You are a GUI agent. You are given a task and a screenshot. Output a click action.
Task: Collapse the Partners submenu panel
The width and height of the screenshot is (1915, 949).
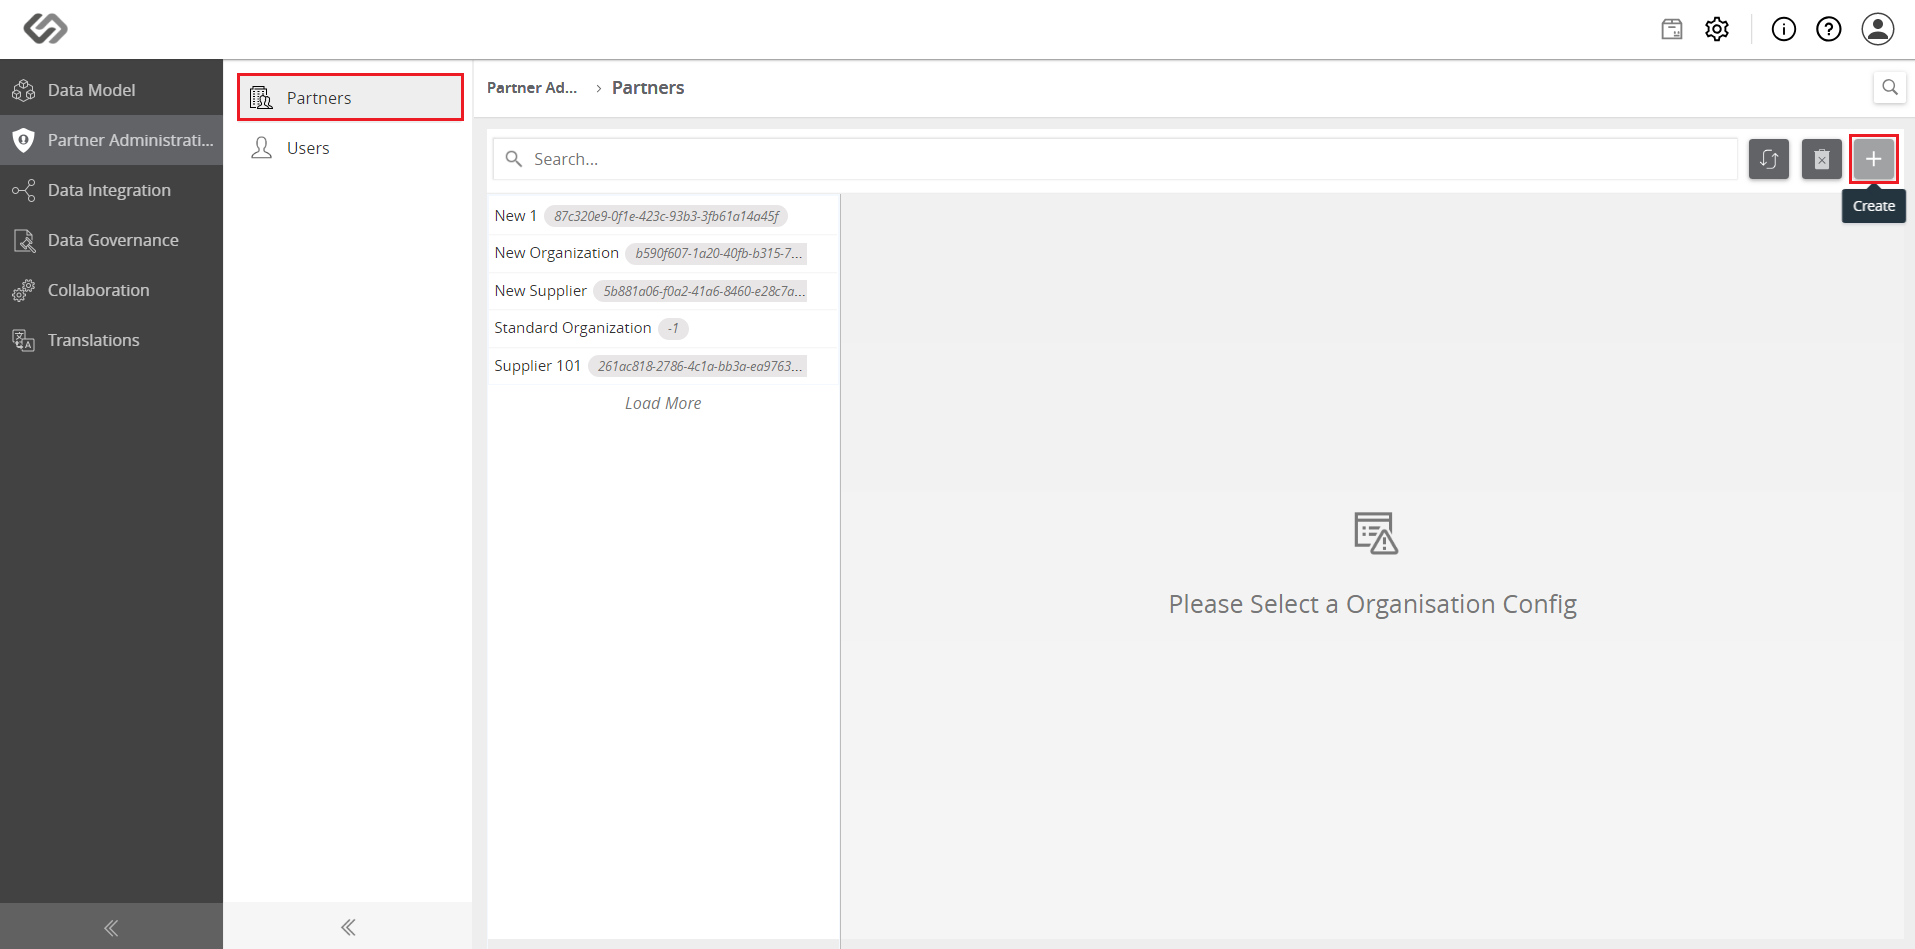click(348, 927)
